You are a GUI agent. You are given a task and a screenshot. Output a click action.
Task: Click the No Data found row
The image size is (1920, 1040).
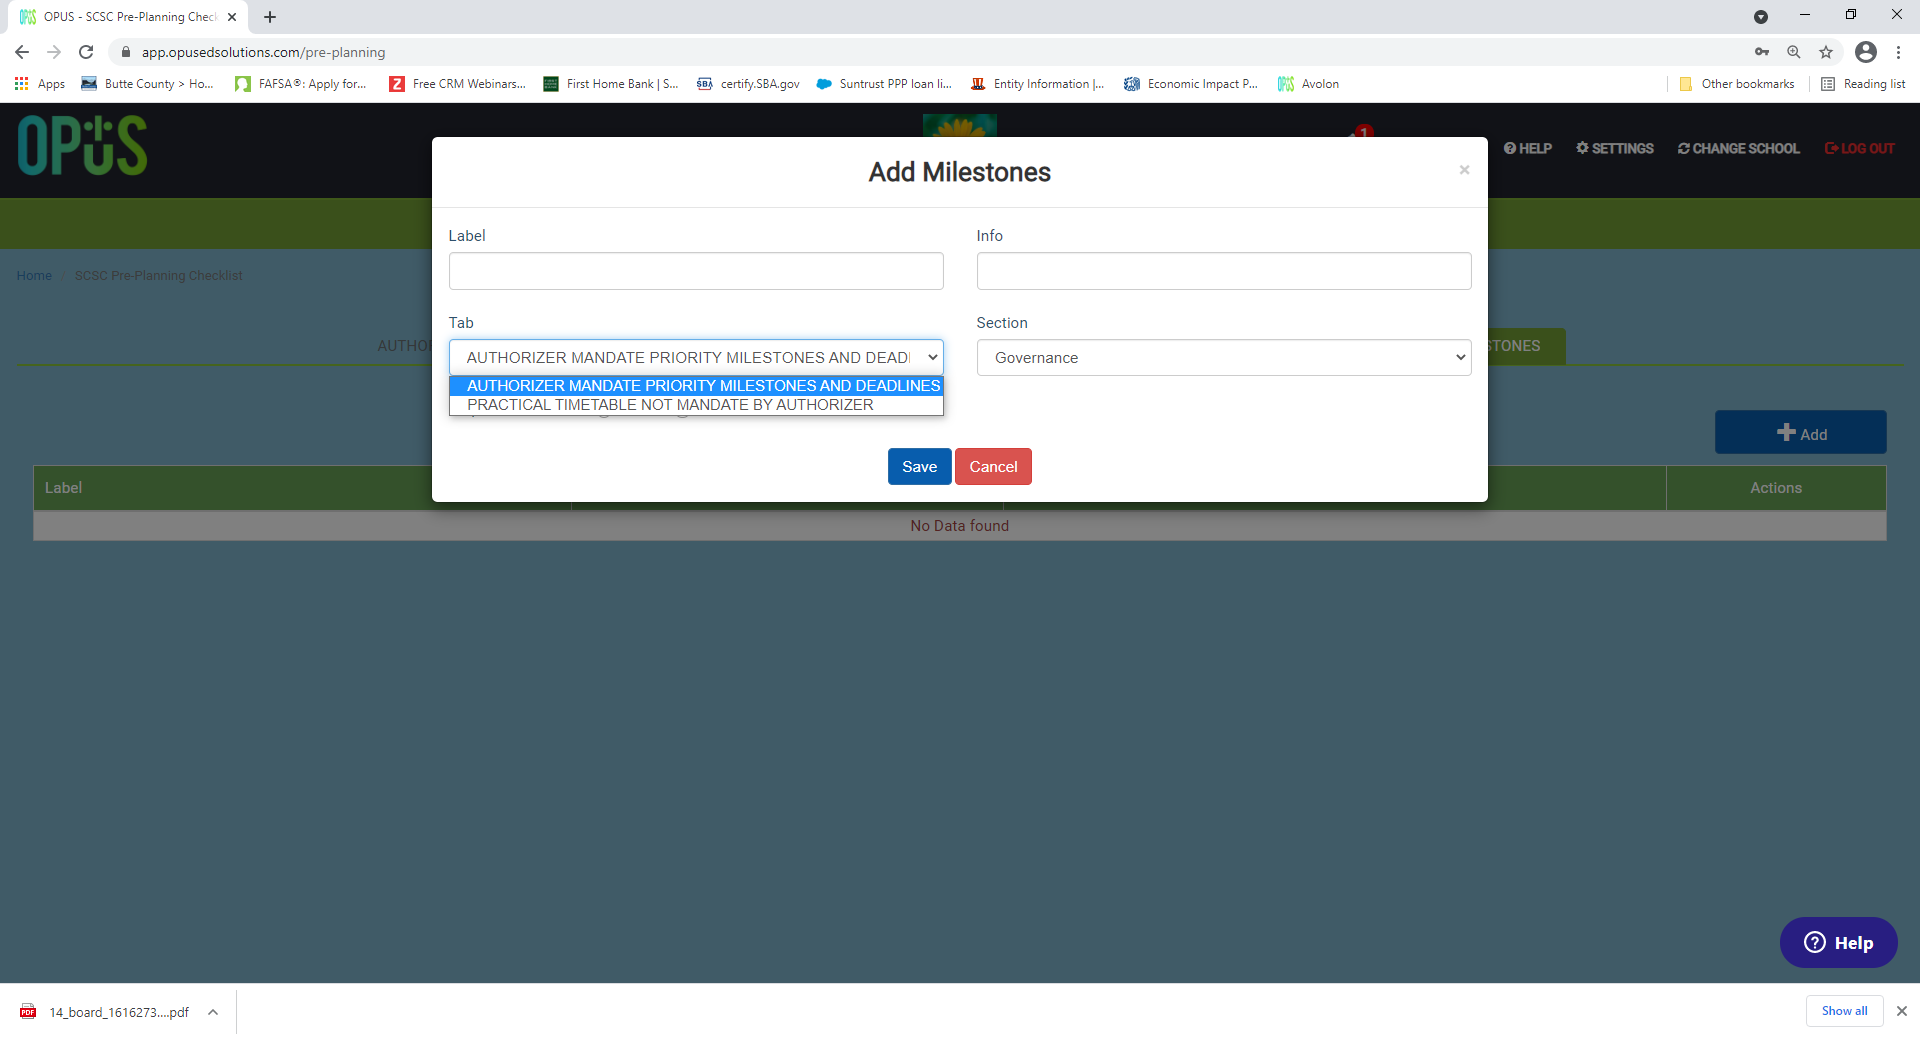click(x=960, y=526)
